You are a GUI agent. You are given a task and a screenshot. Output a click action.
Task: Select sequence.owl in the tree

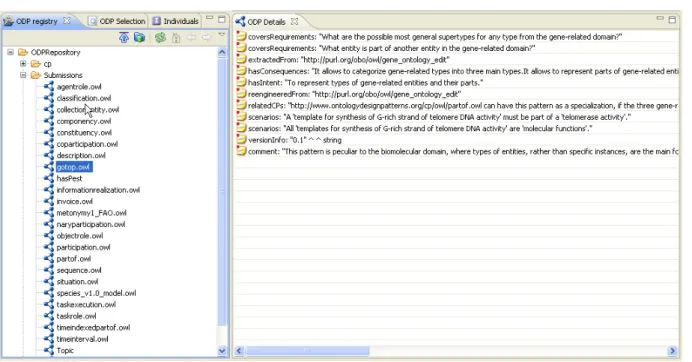pyautogui.click(x=79, y=270)
